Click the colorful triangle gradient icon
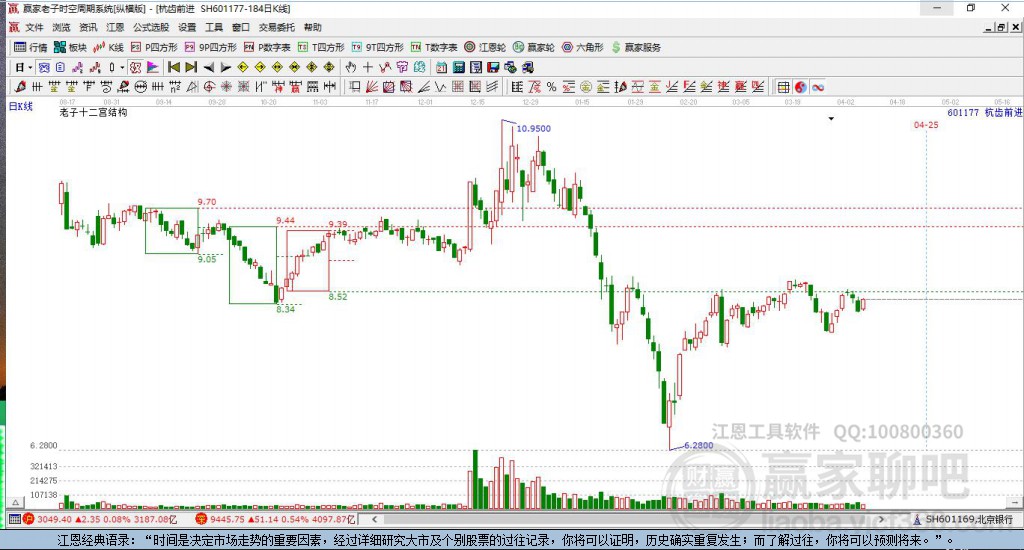The height and width of the screenshot is (550, 1024). click(152, 67)
